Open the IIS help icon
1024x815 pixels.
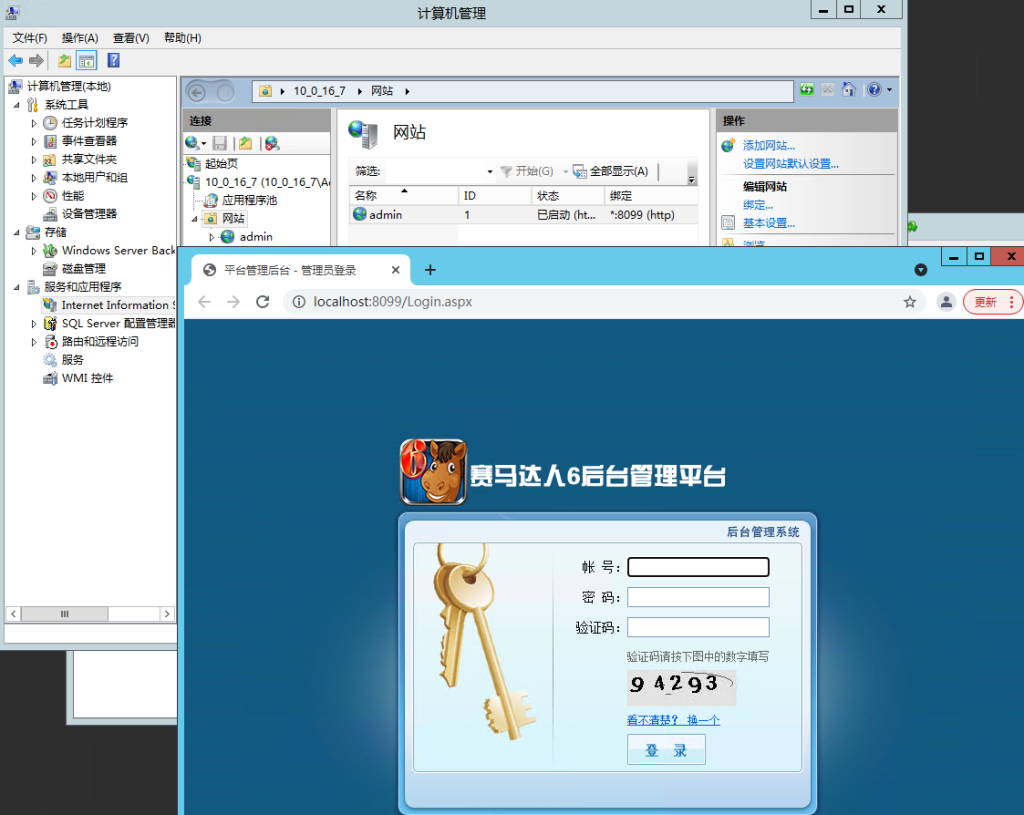(874, 90)
